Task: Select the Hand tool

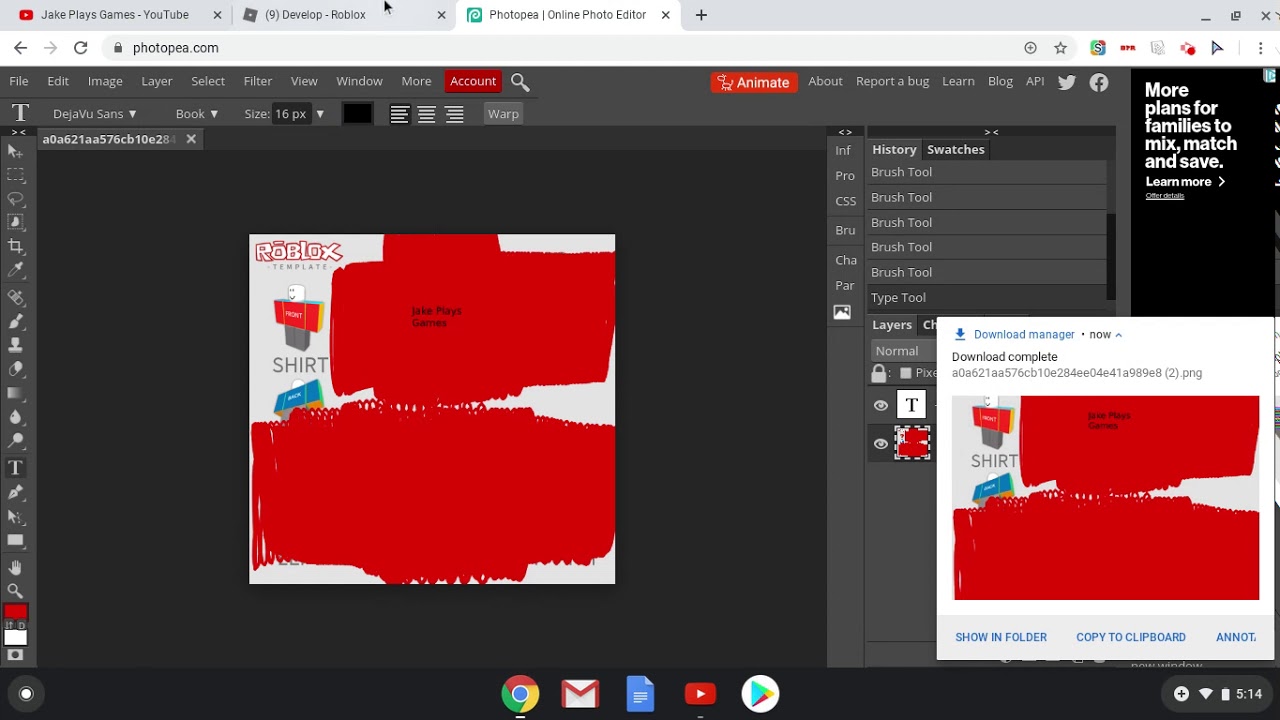Action: pos(15,567)
